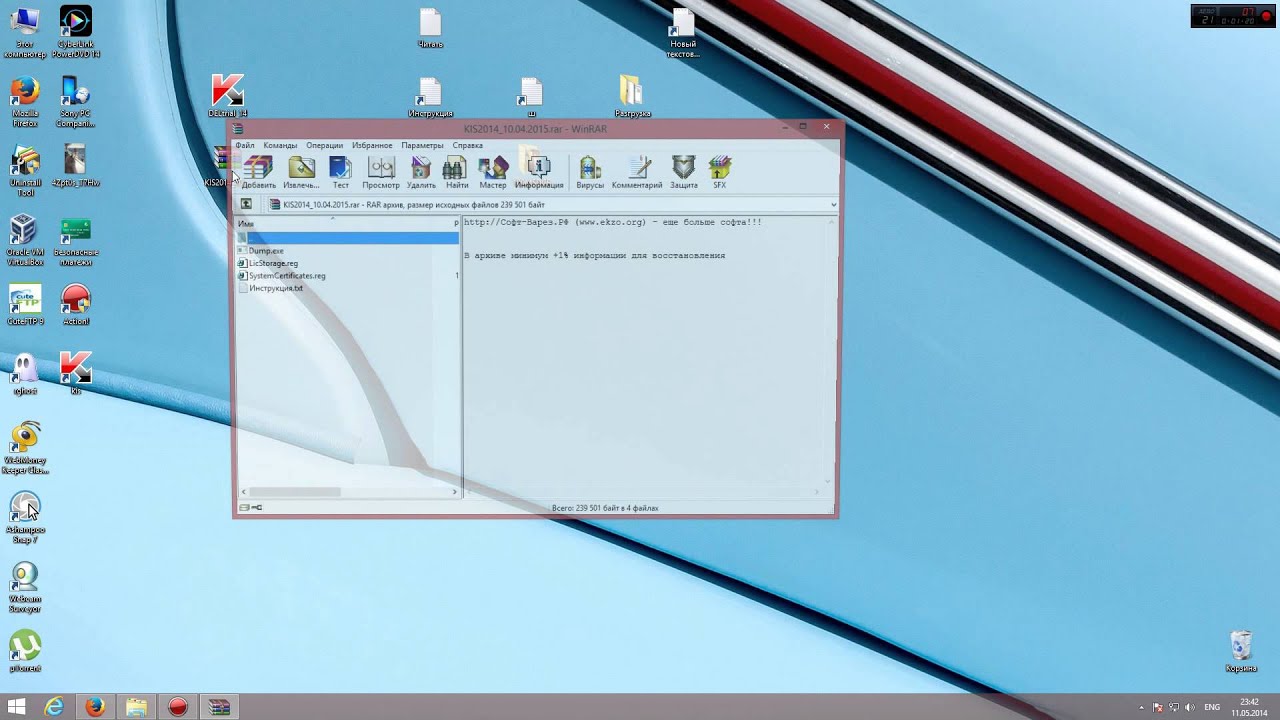
Task: Select the Oracle VM VirtualBox shortcut
Action: 25,240
